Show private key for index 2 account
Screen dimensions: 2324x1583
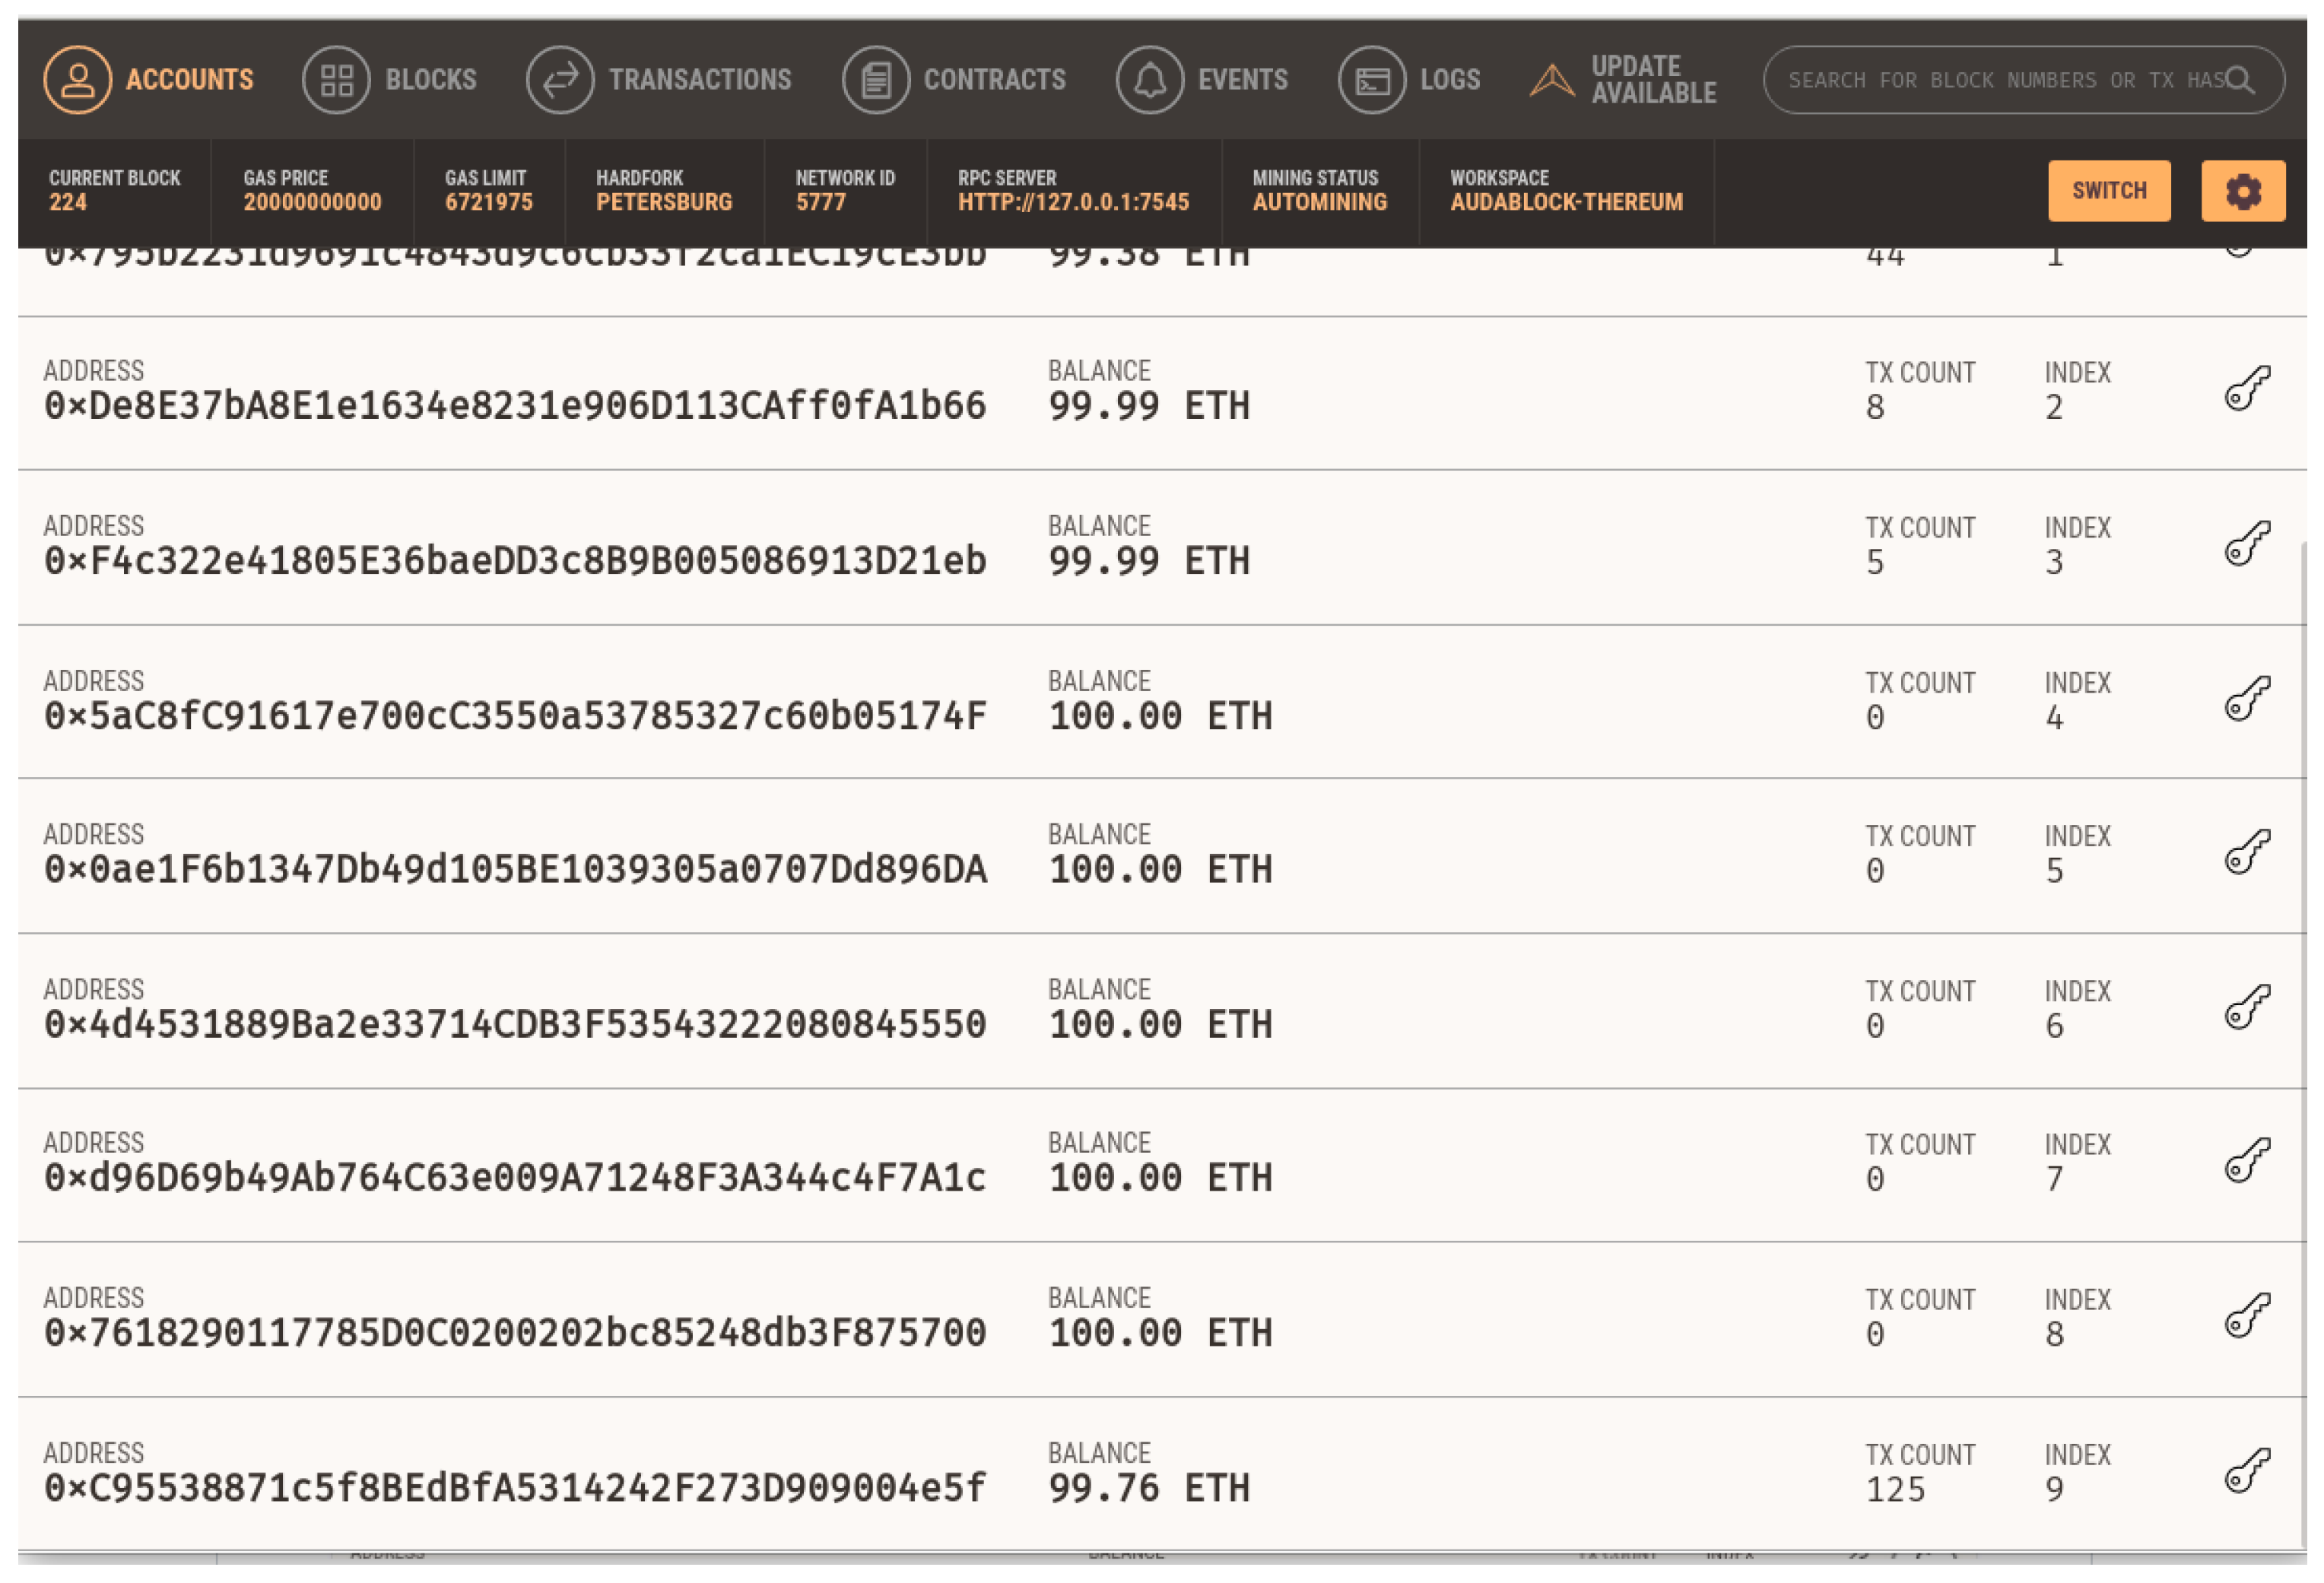pos(2247,388)
